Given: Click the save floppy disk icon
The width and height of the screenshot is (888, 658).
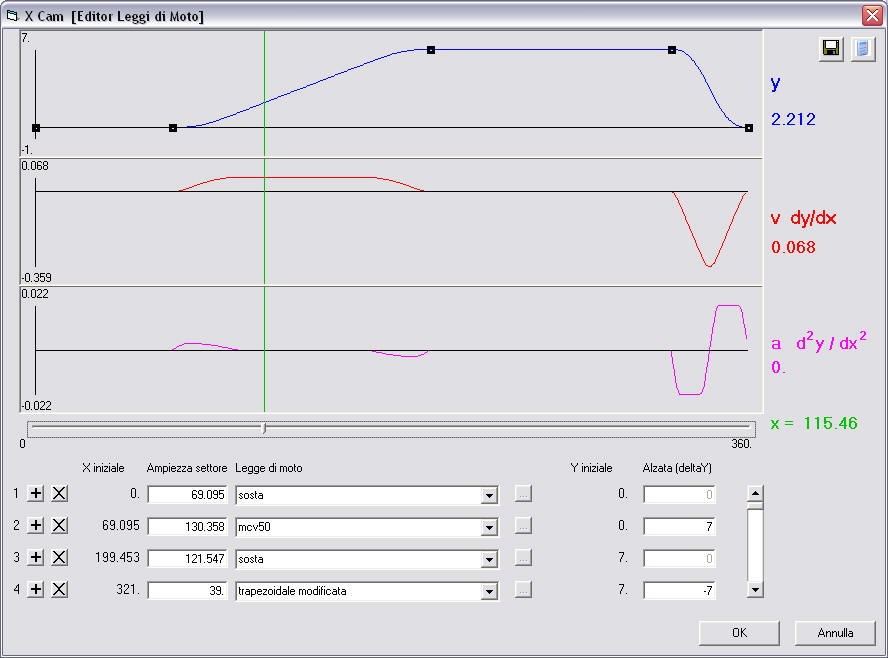Looking at the screenshot, I should [x=831, y=49].
